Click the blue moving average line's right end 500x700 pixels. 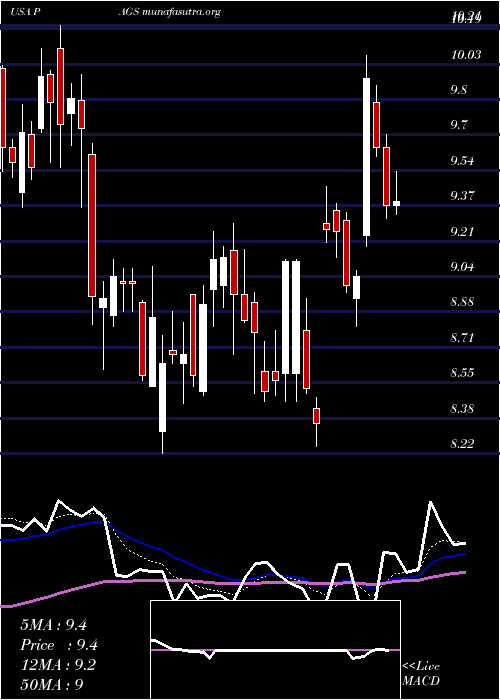tap(463, 554)
